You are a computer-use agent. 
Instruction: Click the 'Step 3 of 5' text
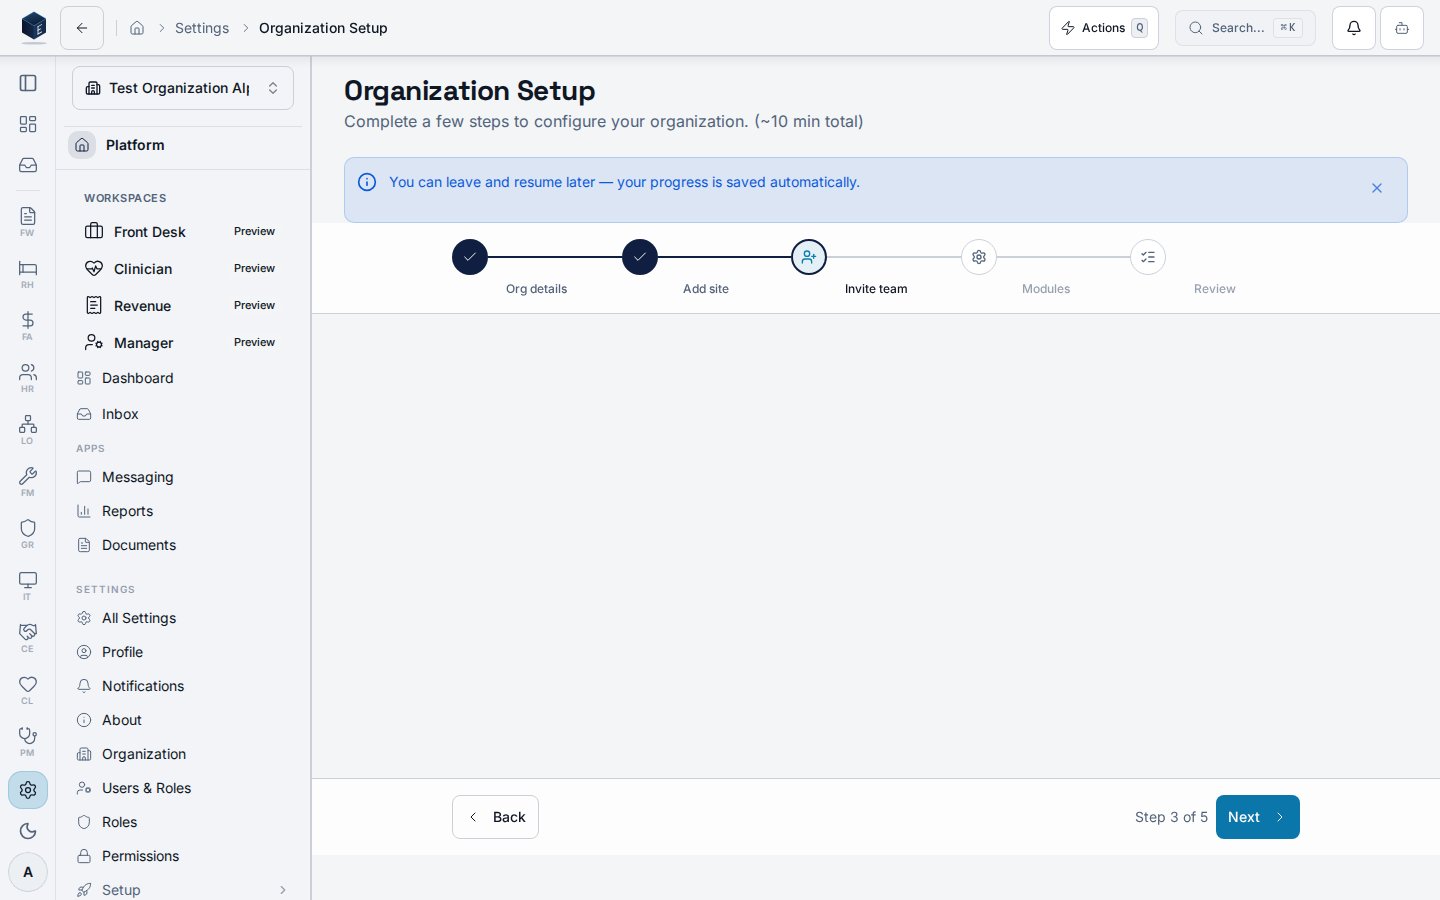[1171, 817]
